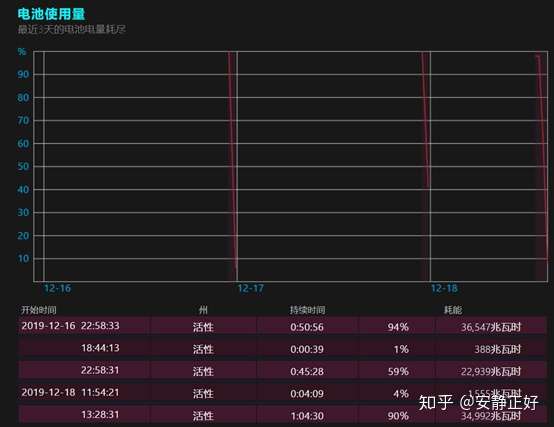Click the 0:00:39 duration cell

(x=307, y=349)
